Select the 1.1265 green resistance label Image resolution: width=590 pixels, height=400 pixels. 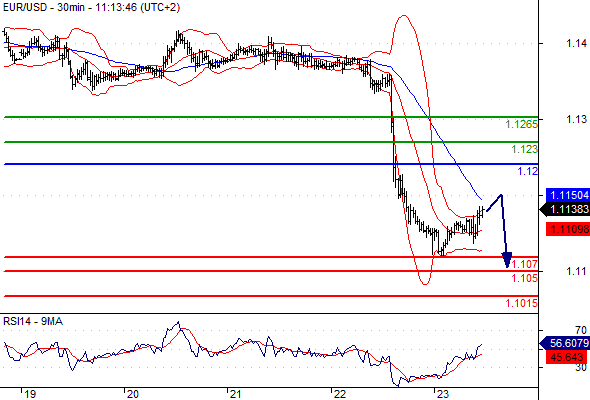[x=521, y=124]
